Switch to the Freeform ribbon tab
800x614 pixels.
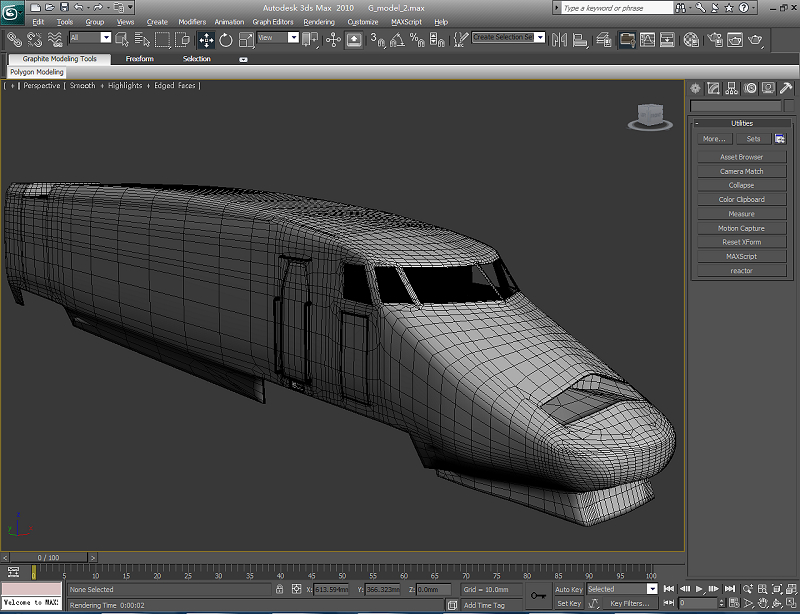(140, 59)
